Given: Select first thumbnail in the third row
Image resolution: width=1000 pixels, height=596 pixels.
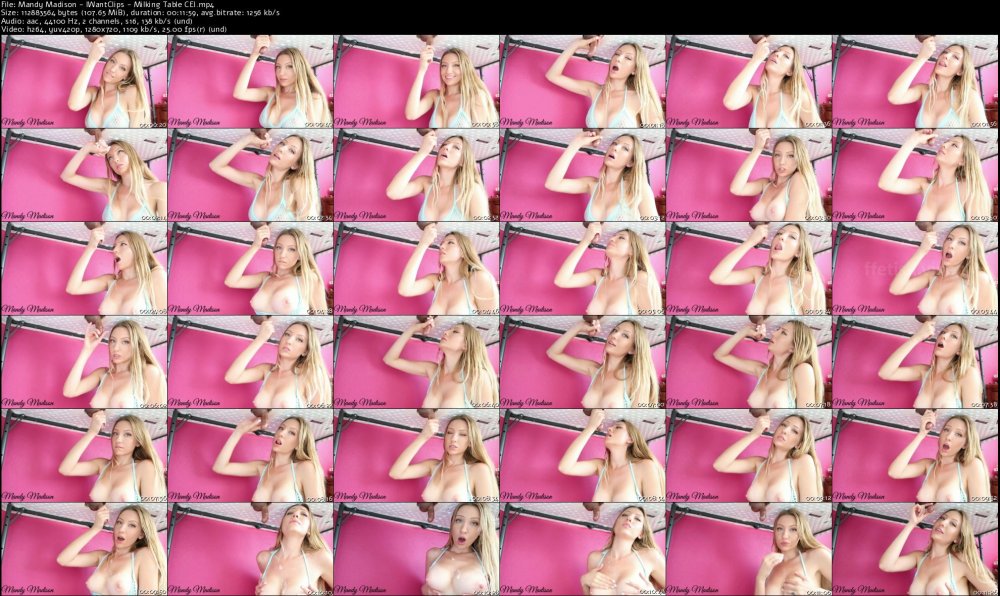Looking at the screenshot, I should click(x=84, y=268).
